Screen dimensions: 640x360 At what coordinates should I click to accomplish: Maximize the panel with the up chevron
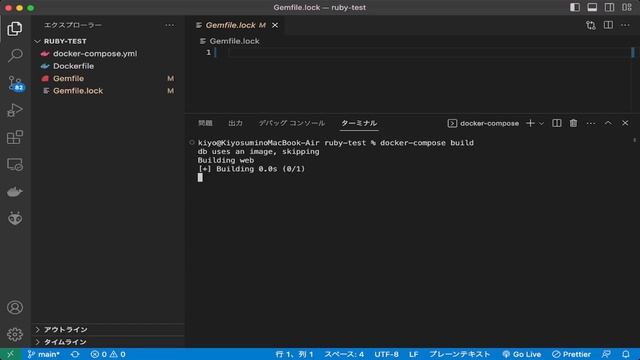point(608,123)
